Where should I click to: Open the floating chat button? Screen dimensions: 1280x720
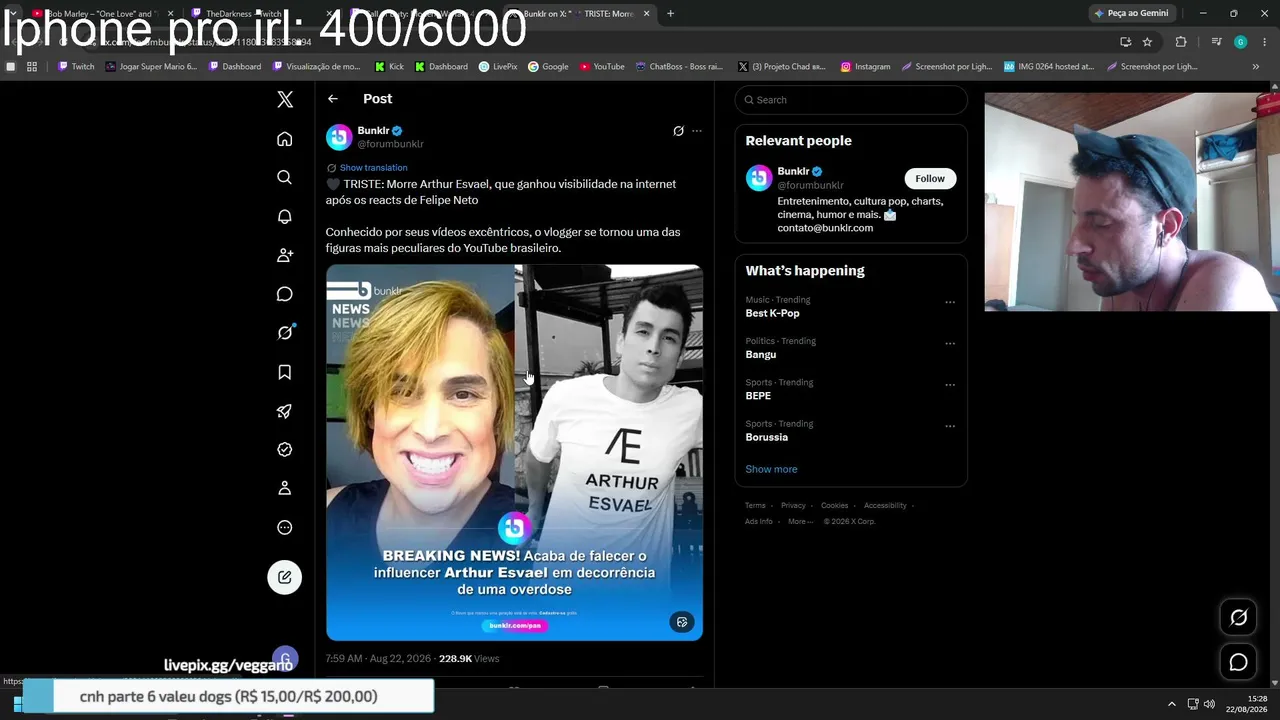(x=1238, y=662)
